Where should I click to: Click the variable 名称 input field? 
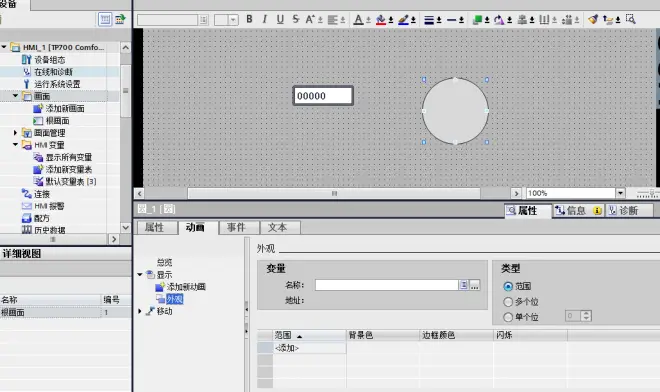coord(386,285)
